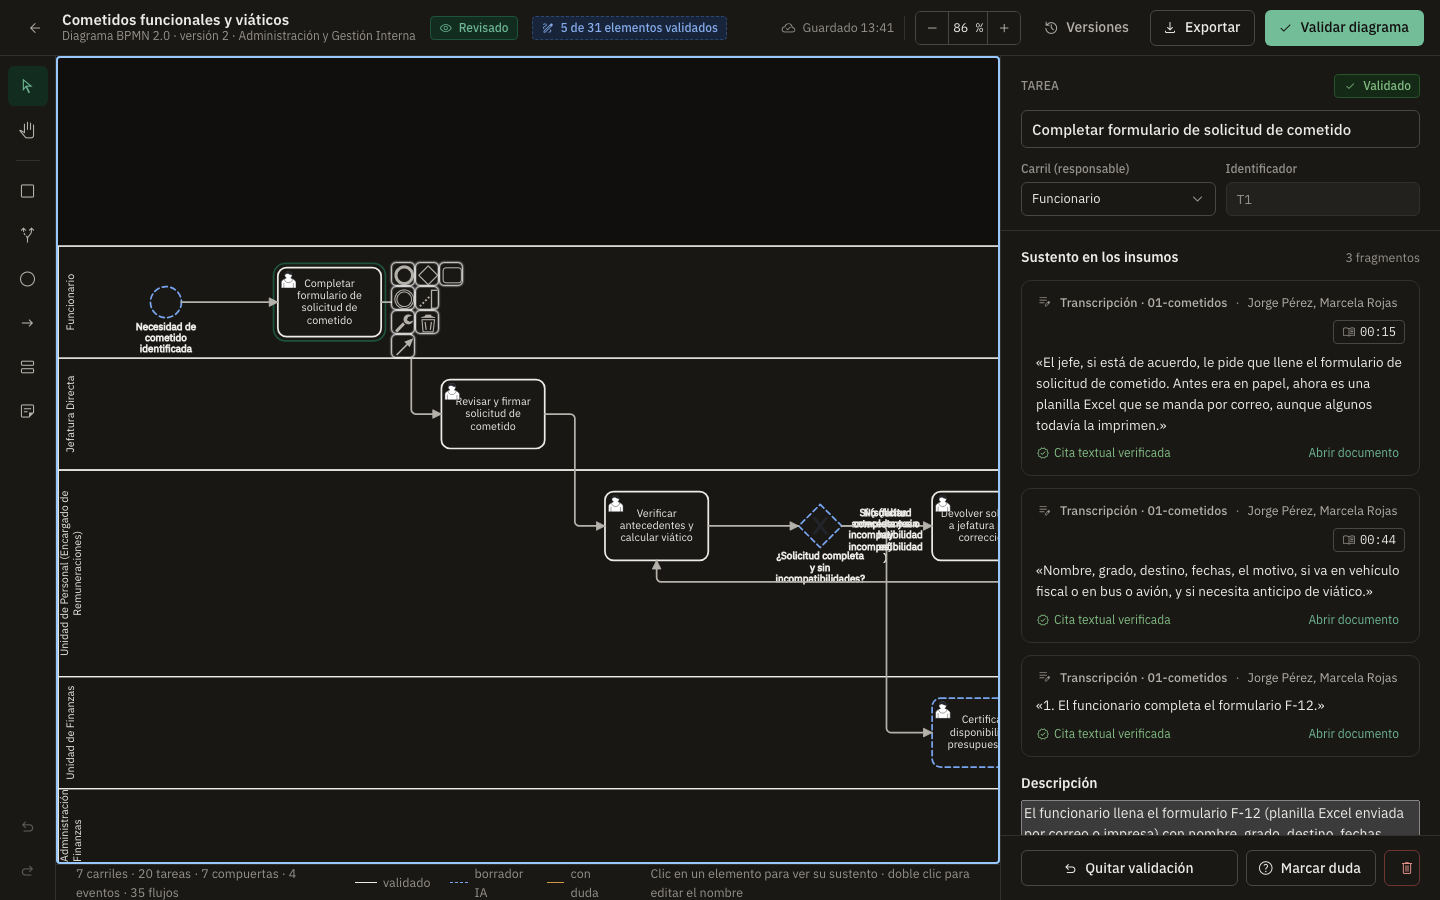The height and width of the screenshot is (900, 1440).
Task: Select the start event Necesidad de cometido identificada
Action: pos(166,302)
